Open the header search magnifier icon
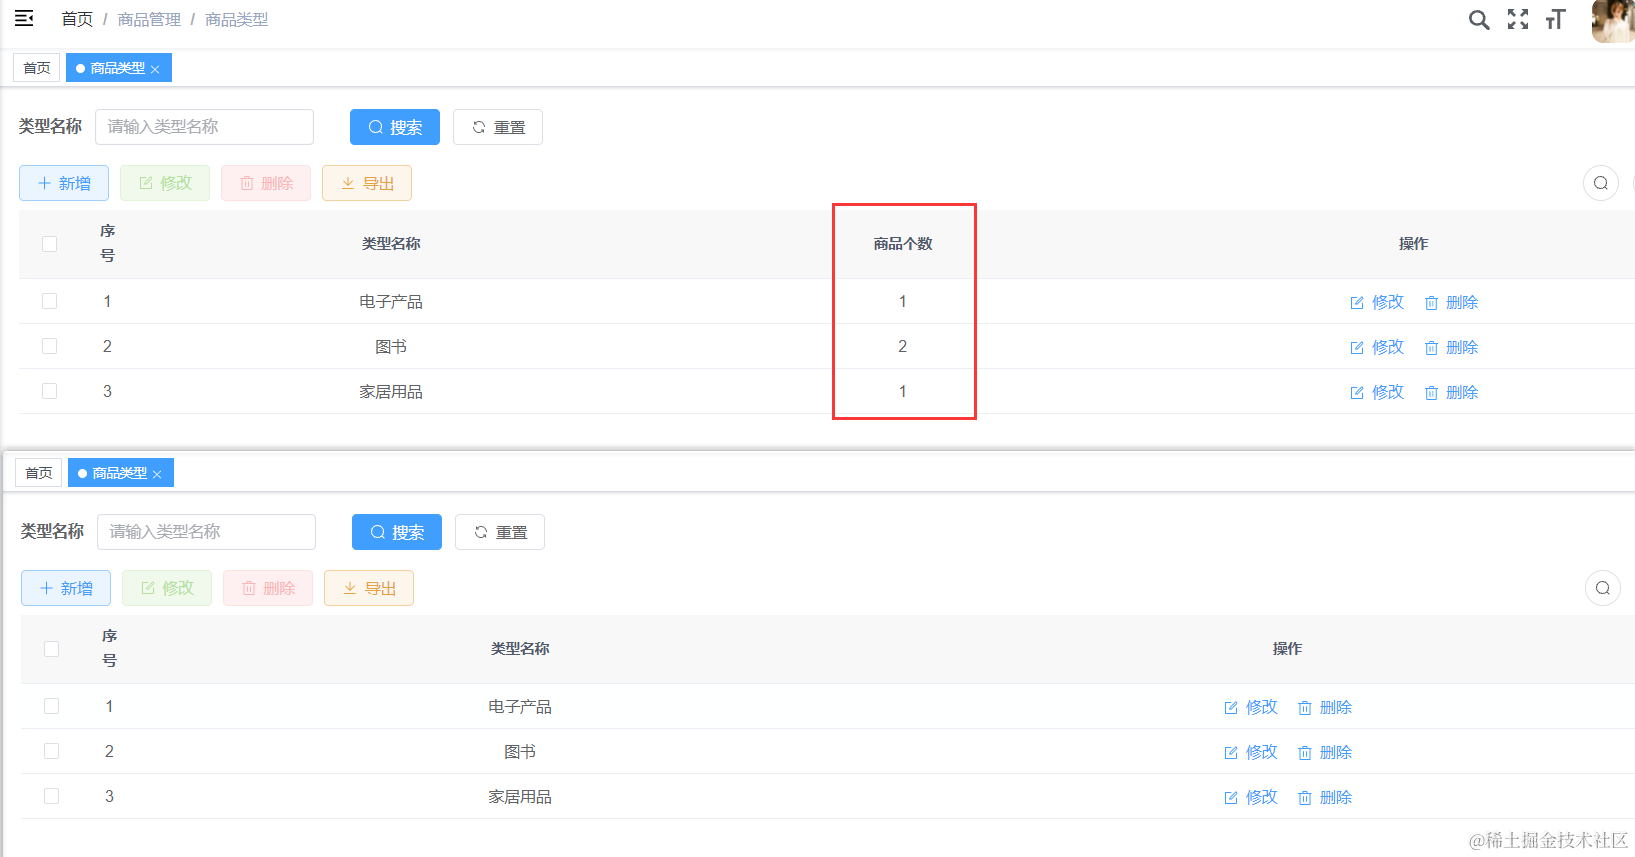The height and width of the screenshot is (857, 1635). coord(1478,20)
